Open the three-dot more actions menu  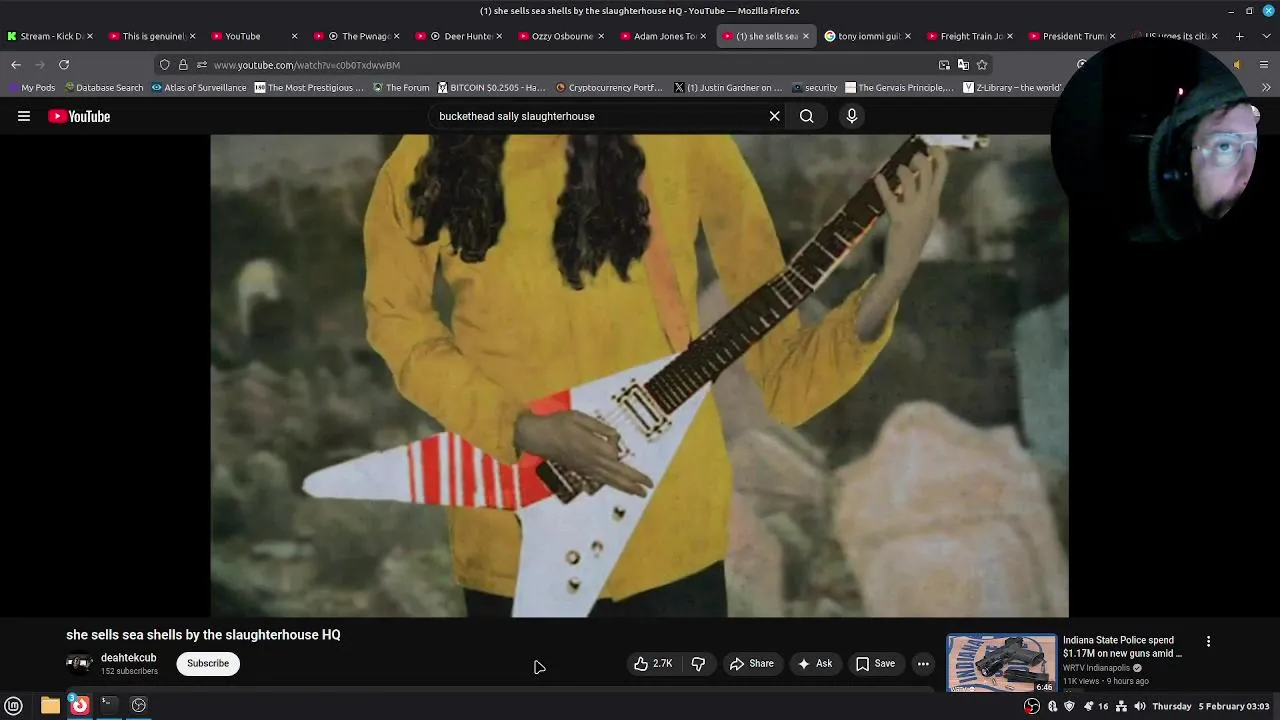[923, 663]
